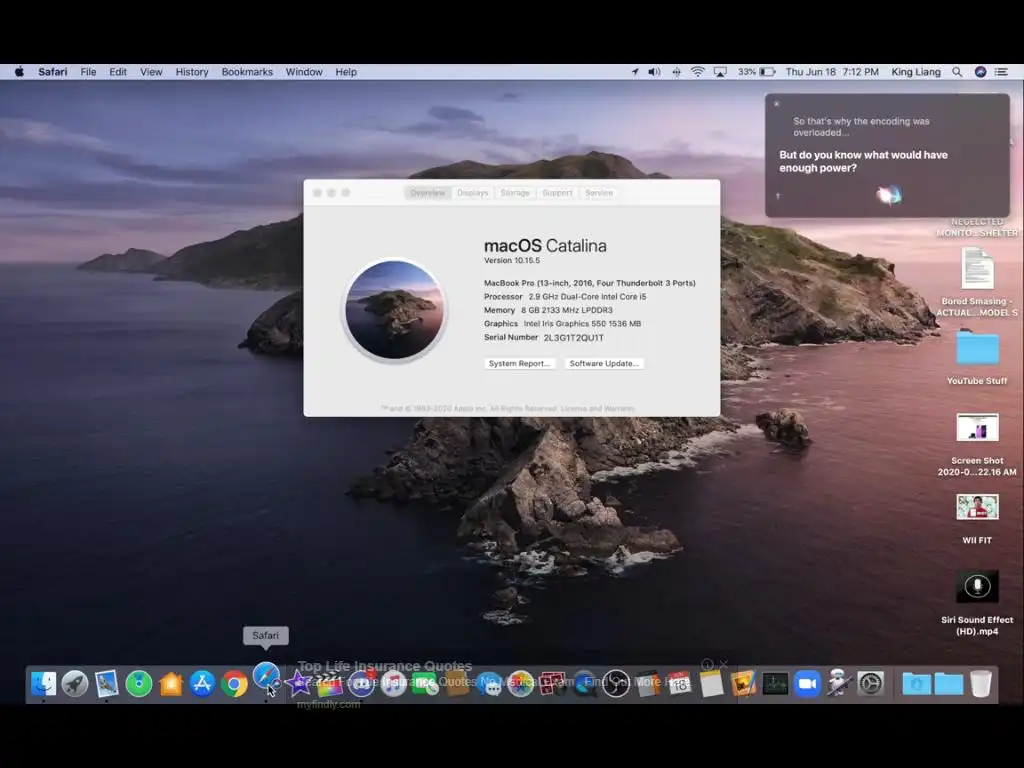
Task: Switch to the Support tab
Action: pos(557,193)
